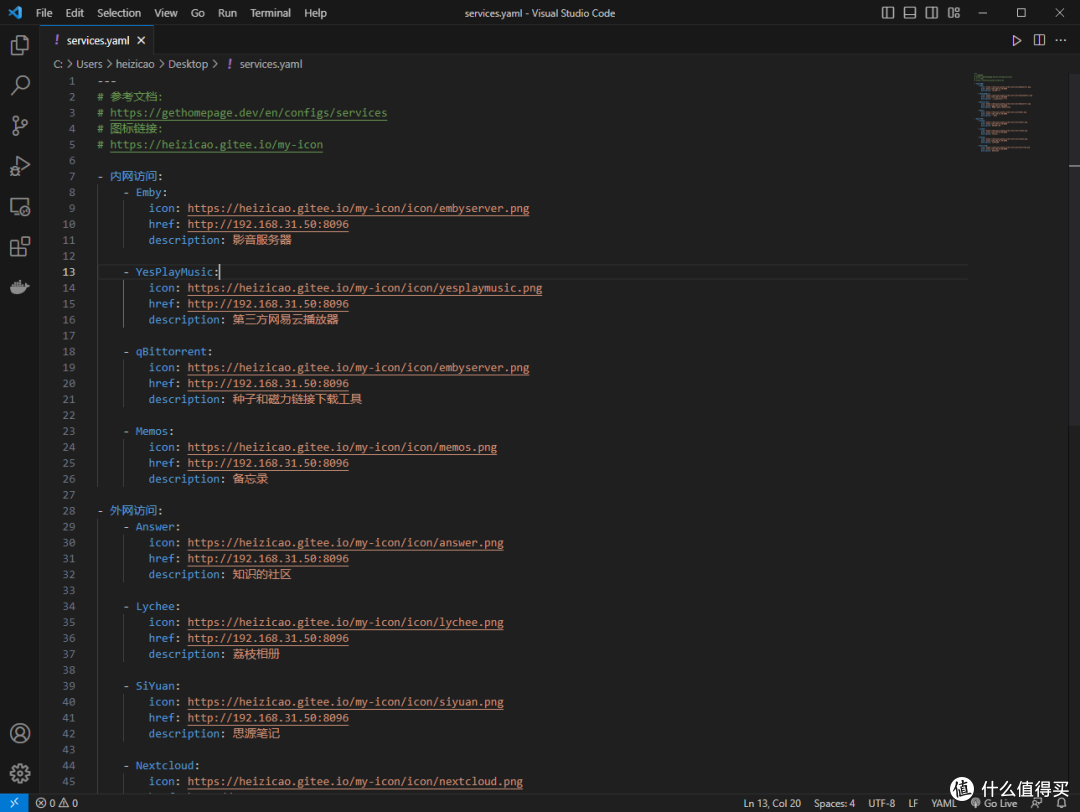Open the Manage gear menu
This screenshot has height=812, width=1080.
20,773
